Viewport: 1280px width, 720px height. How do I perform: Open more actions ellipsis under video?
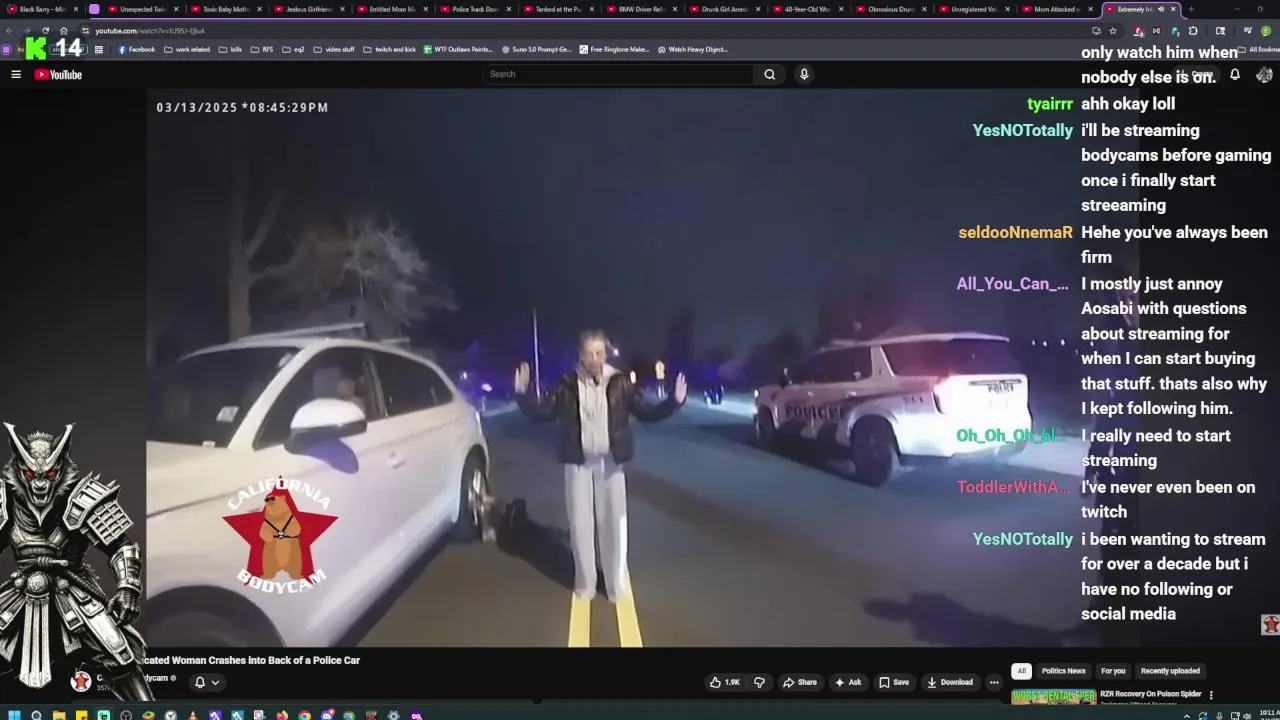(994, 682)
